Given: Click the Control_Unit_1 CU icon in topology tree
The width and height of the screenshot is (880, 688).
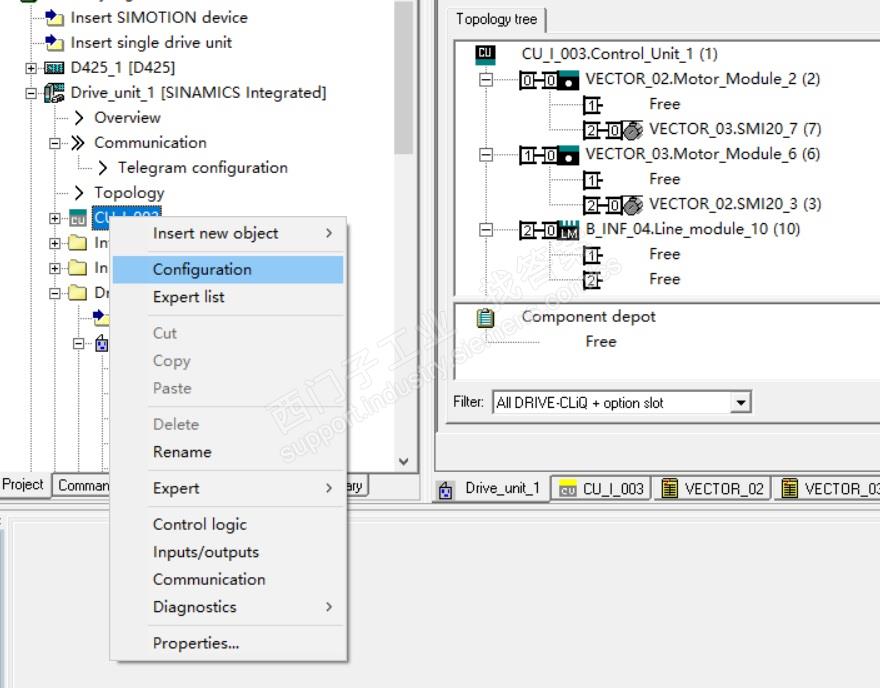Looking at the screenshot, I should pos(485,53).
